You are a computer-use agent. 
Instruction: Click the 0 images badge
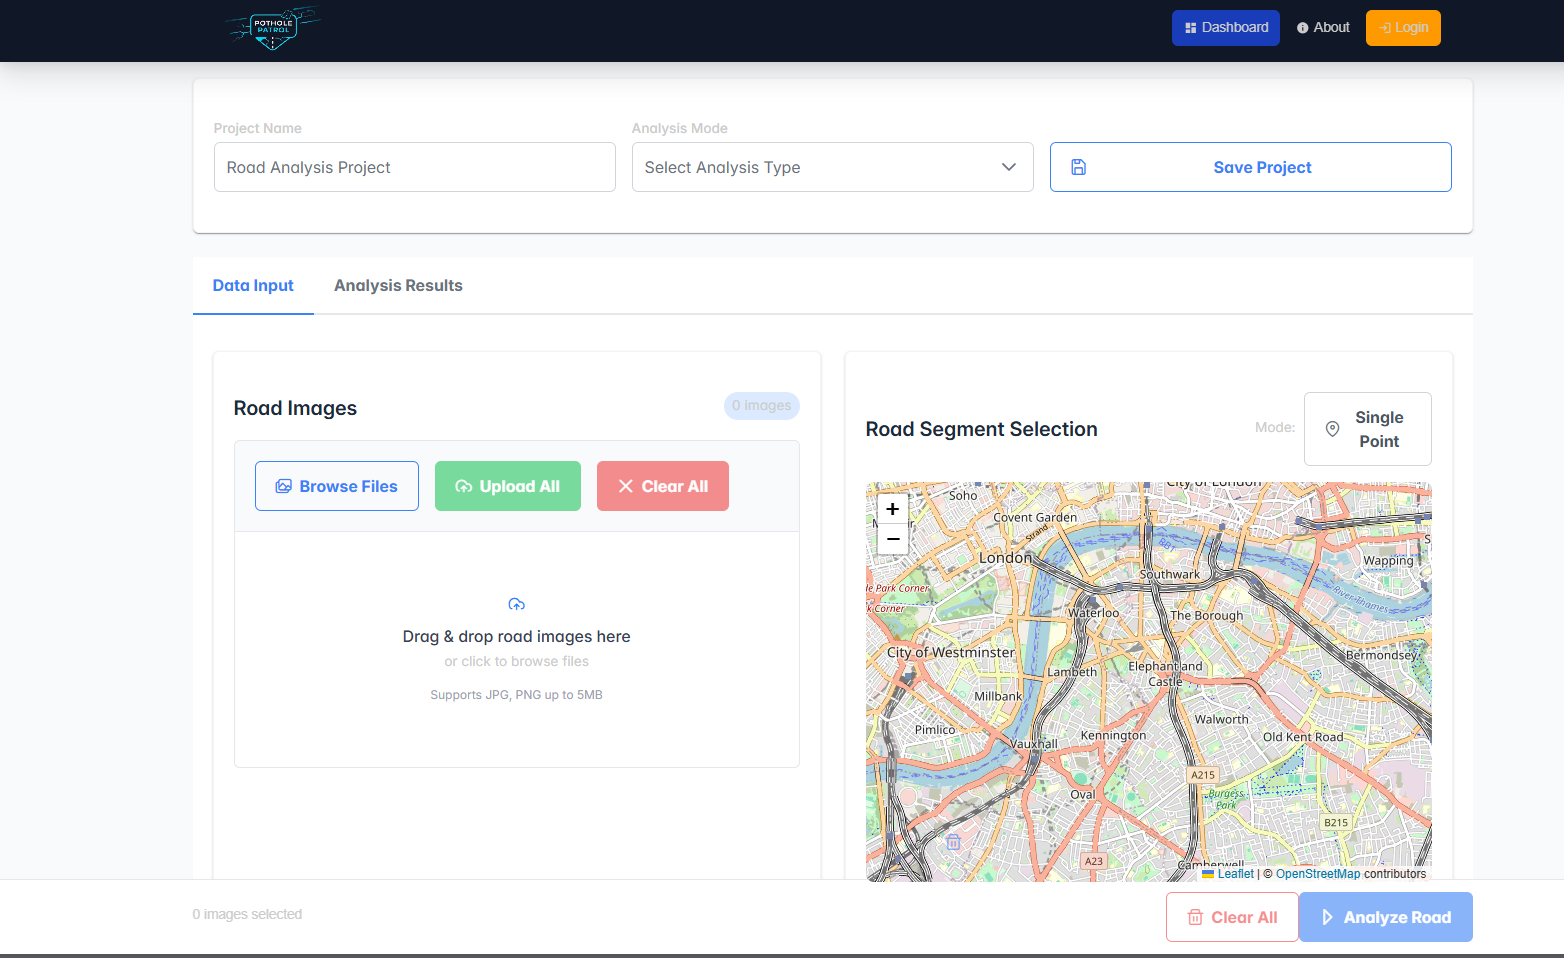762,406
